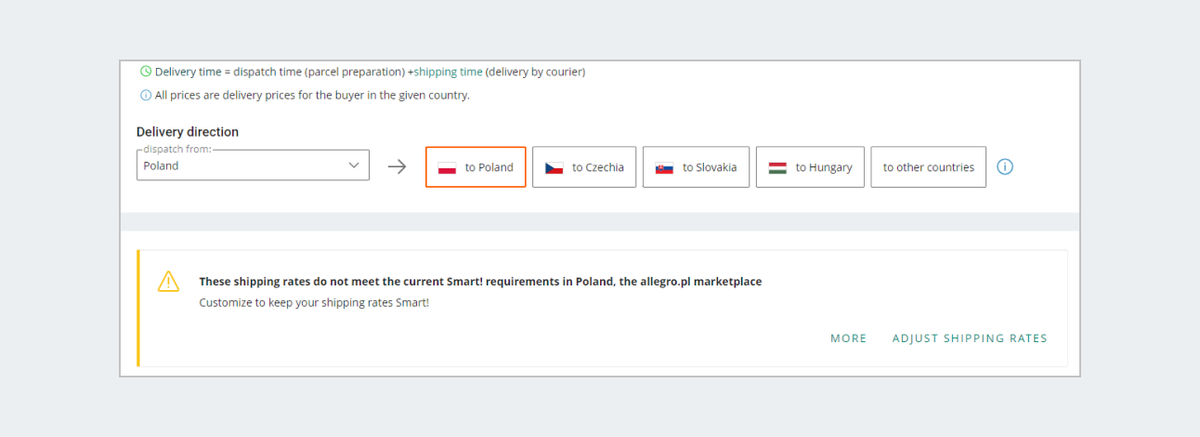This screenshot has height=437, width=1200.
Task: Expand the dispatch from chevron arrow
Action: pos(353,165)
